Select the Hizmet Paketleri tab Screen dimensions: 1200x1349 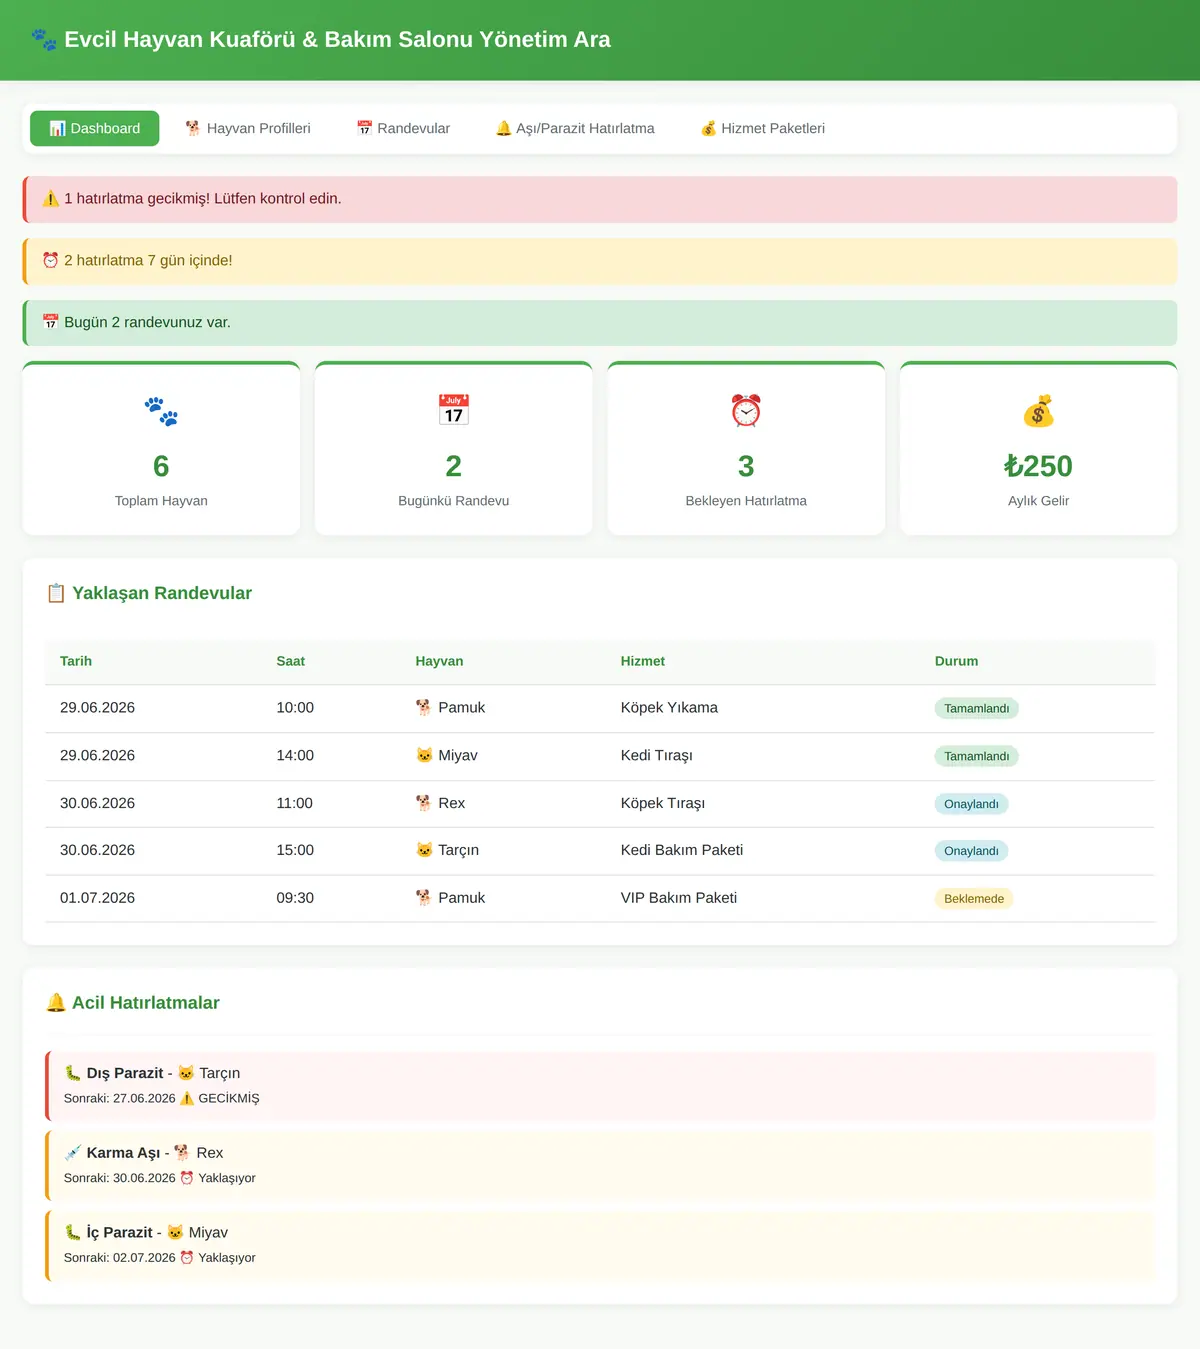point(763,129)
